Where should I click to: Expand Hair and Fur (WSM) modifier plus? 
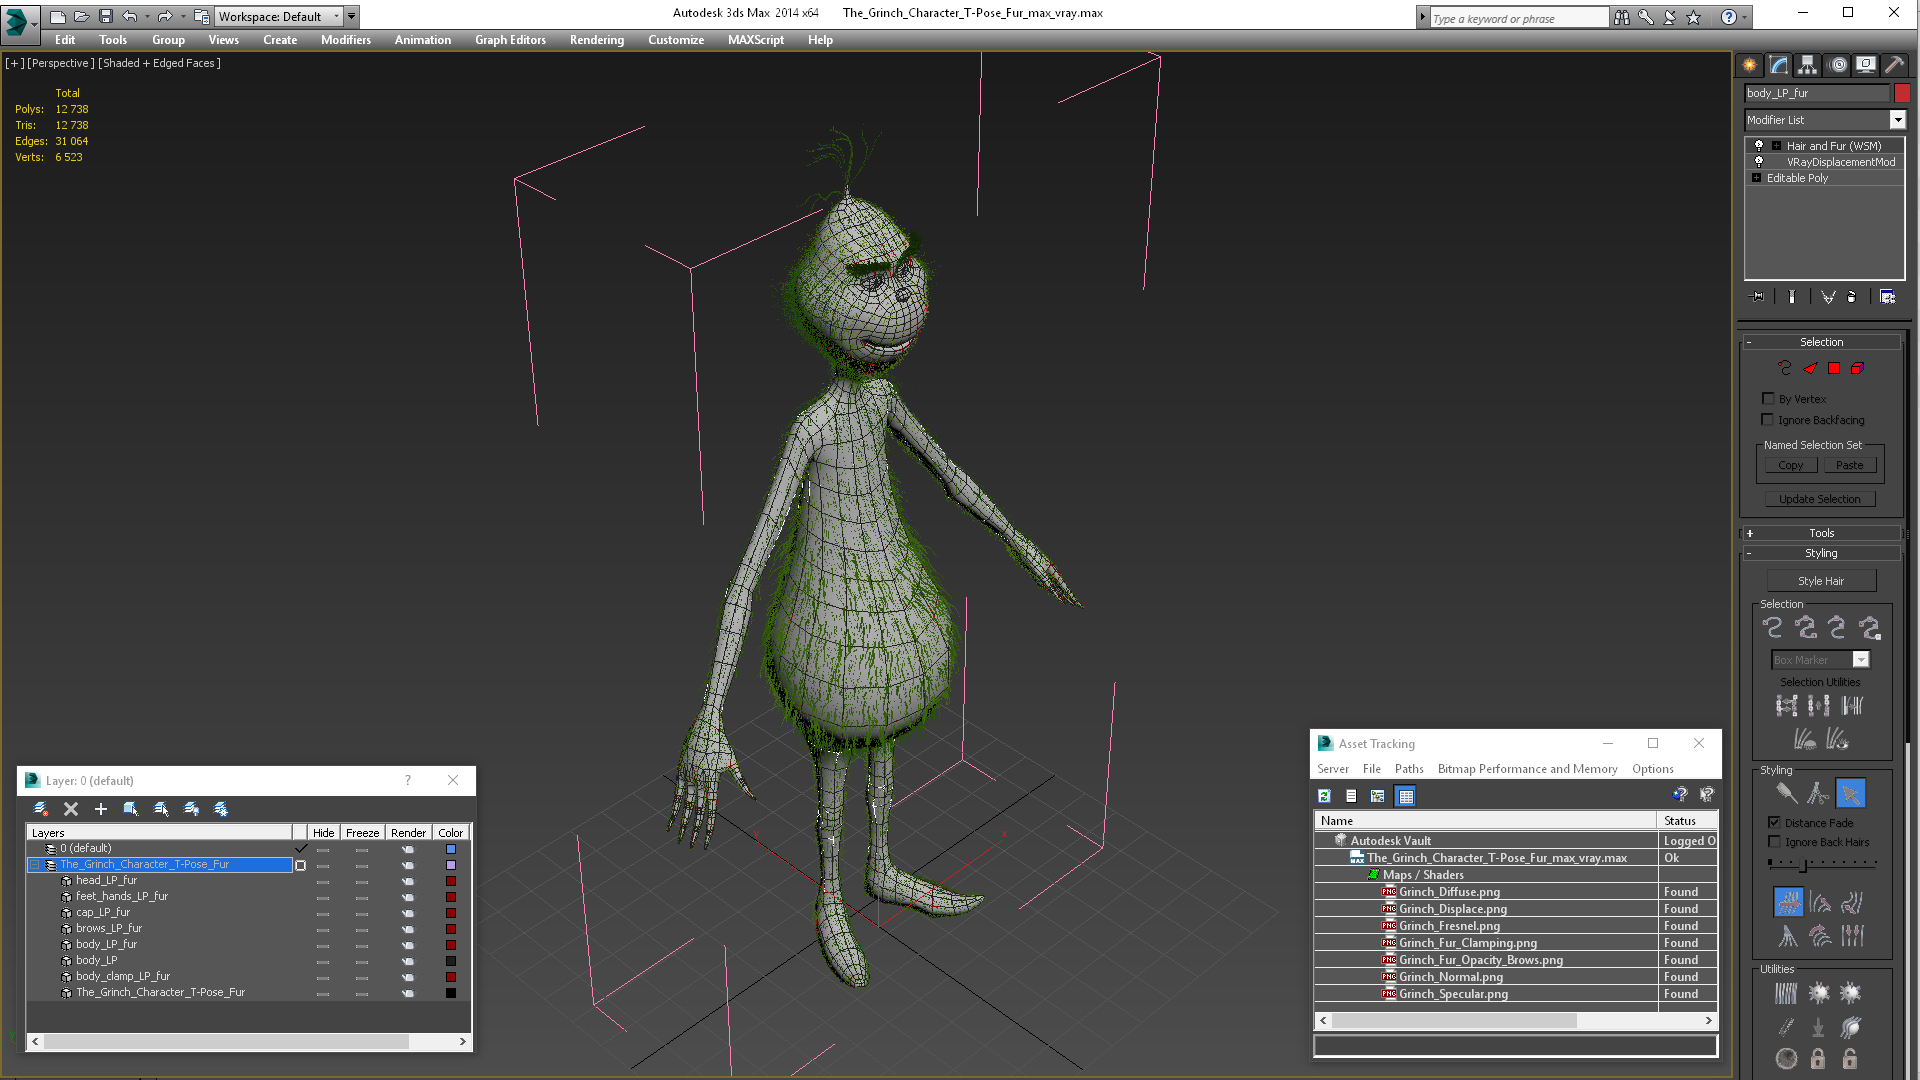point(1776,146)
